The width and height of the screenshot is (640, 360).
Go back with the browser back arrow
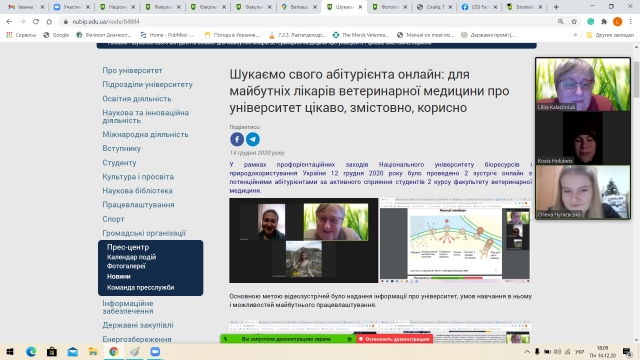(9, 22)
